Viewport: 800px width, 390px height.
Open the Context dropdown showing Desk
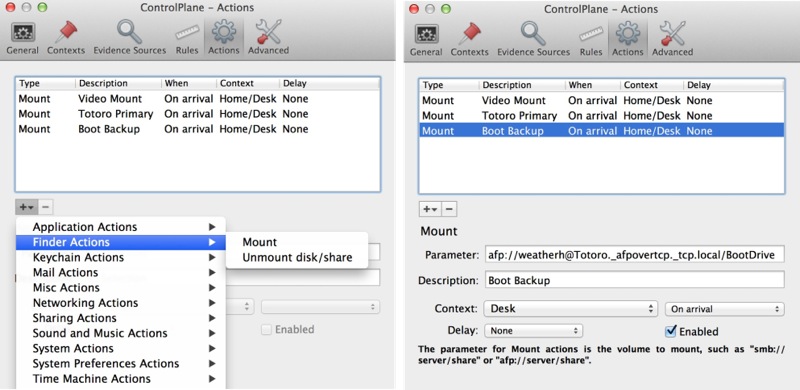tap(570, 309)
